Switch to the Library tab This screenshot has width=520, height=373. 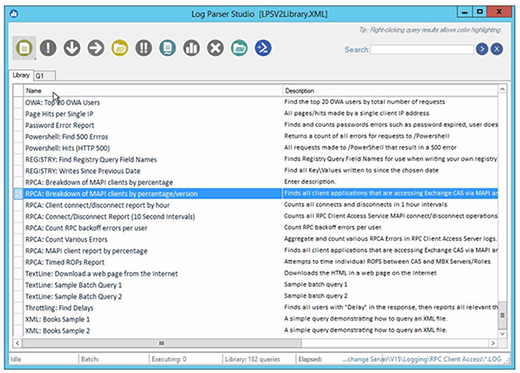(21, 75)
